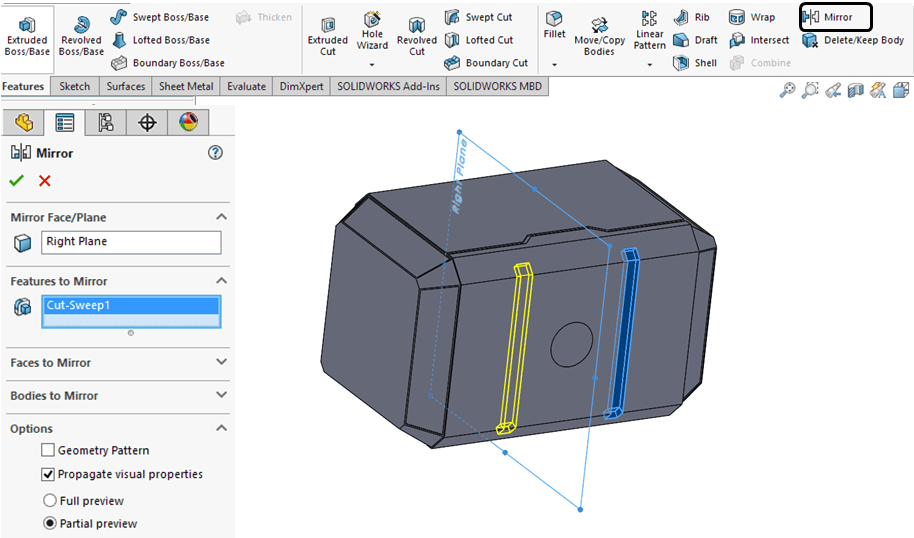Select the Revolved Boss/Base tool
Screen dimensions: 914x538
coord(81,34)
